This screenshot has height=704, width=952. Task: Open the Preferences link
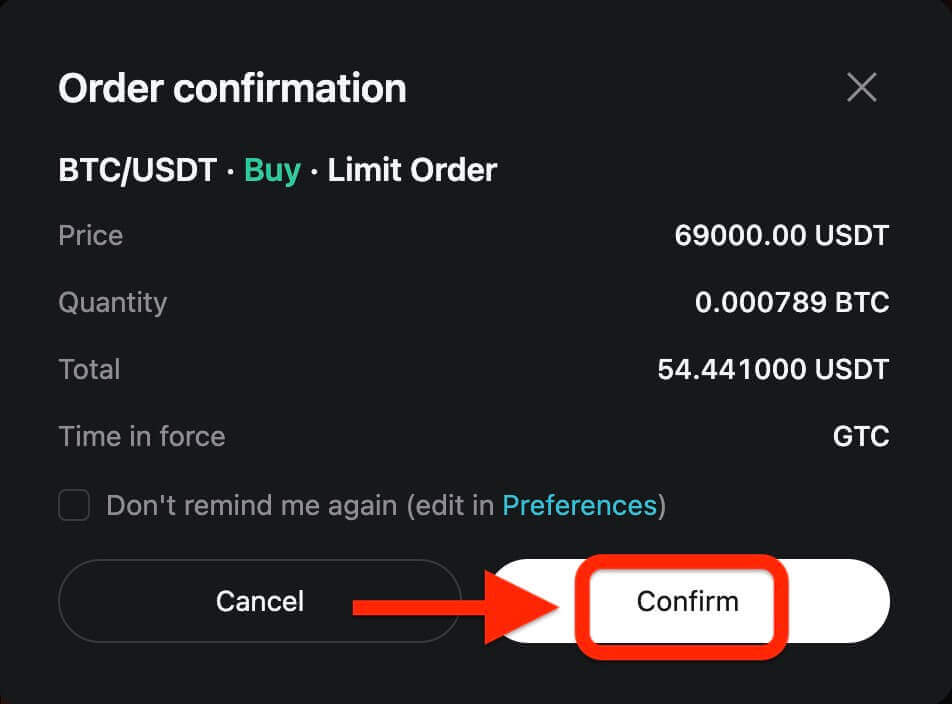(579, 506)
